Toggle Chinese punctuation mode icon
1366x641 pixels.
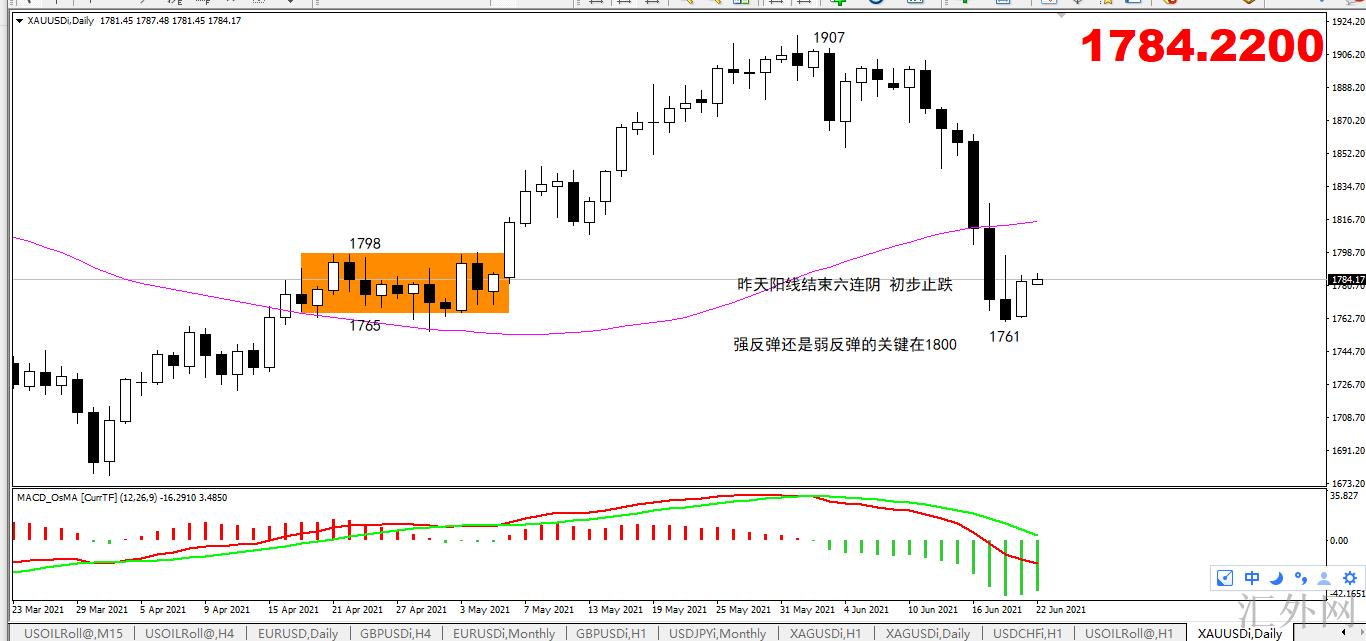tap(1300, 578)
